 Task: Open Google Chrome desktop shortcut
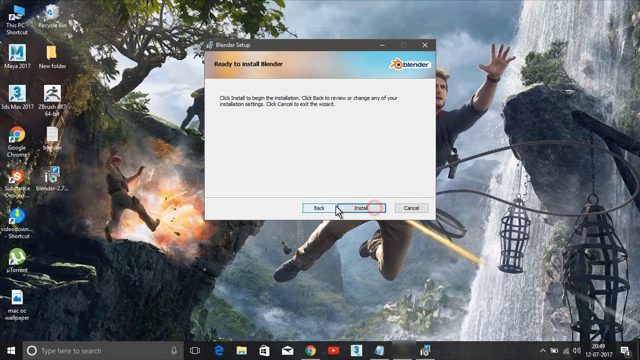click(x=17, y=141)
